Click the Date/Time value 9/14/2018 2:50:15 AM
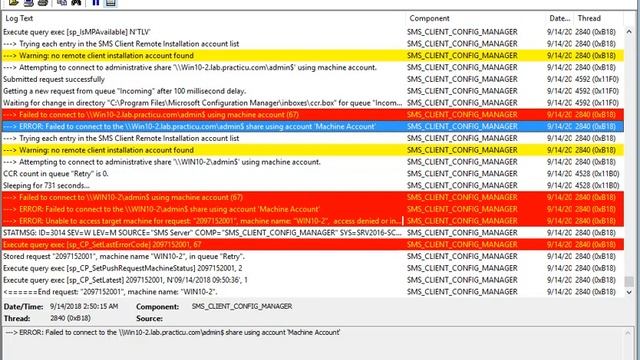 [x=84, y=307]
